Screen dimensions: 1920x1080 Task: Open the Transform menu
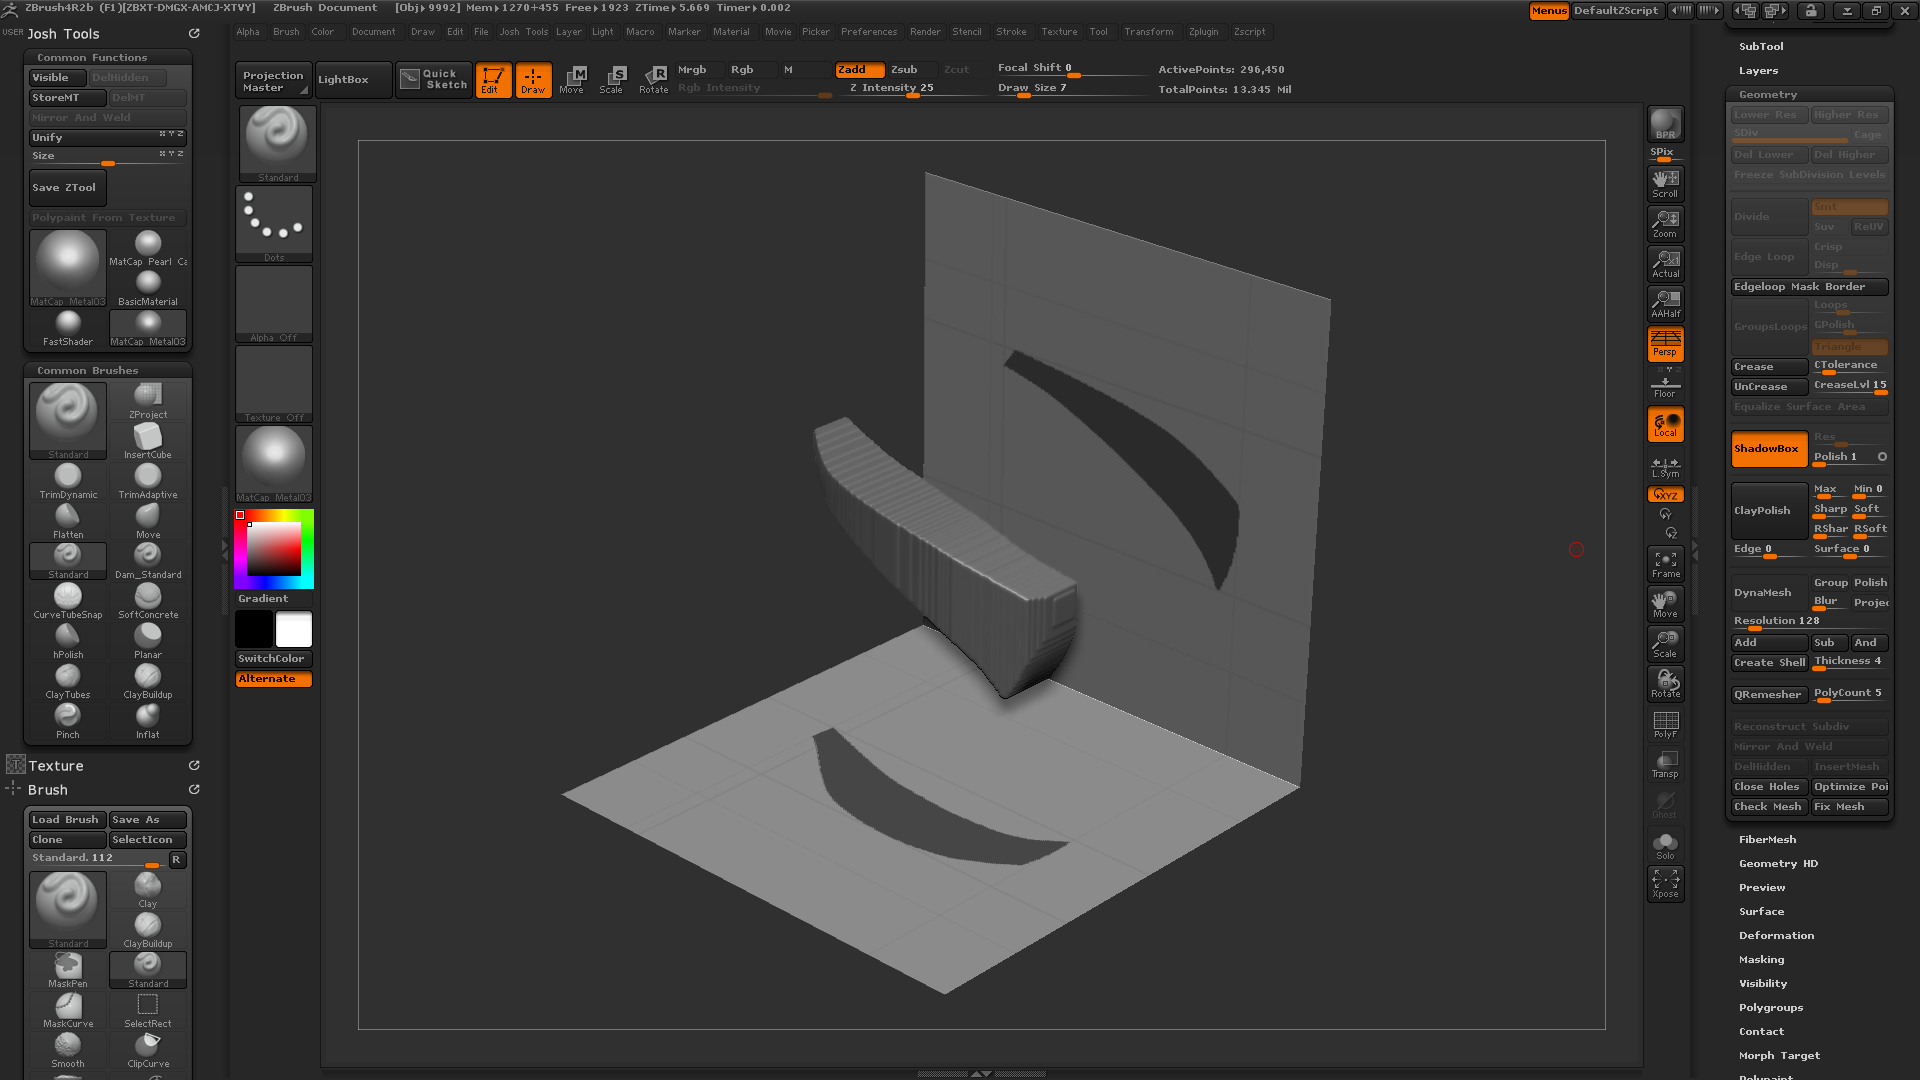click(x=1148, y=32)
